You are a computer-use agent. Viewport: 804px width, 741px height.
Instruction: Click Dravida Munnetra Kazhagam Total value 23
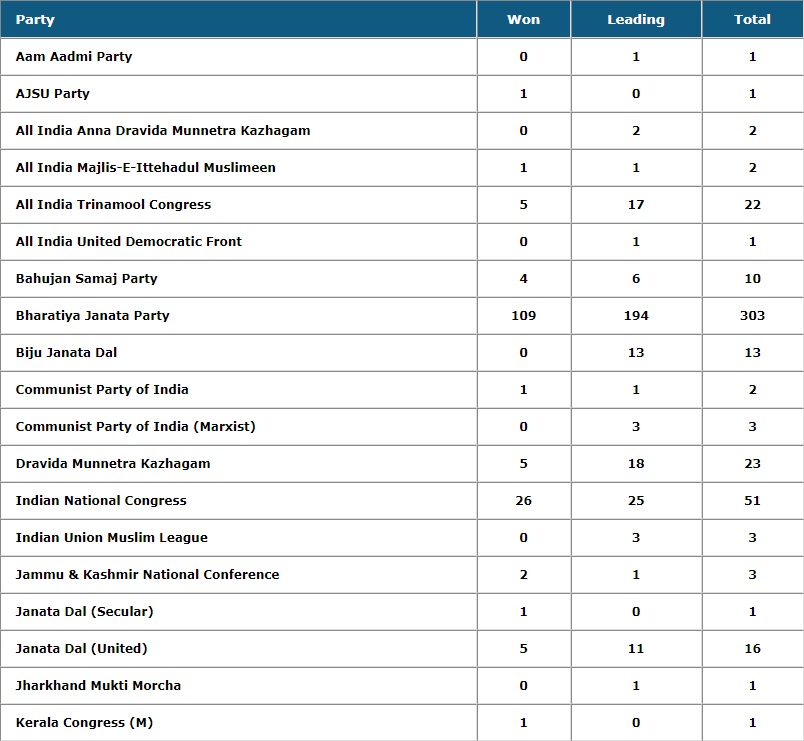(x=752, y=463)
